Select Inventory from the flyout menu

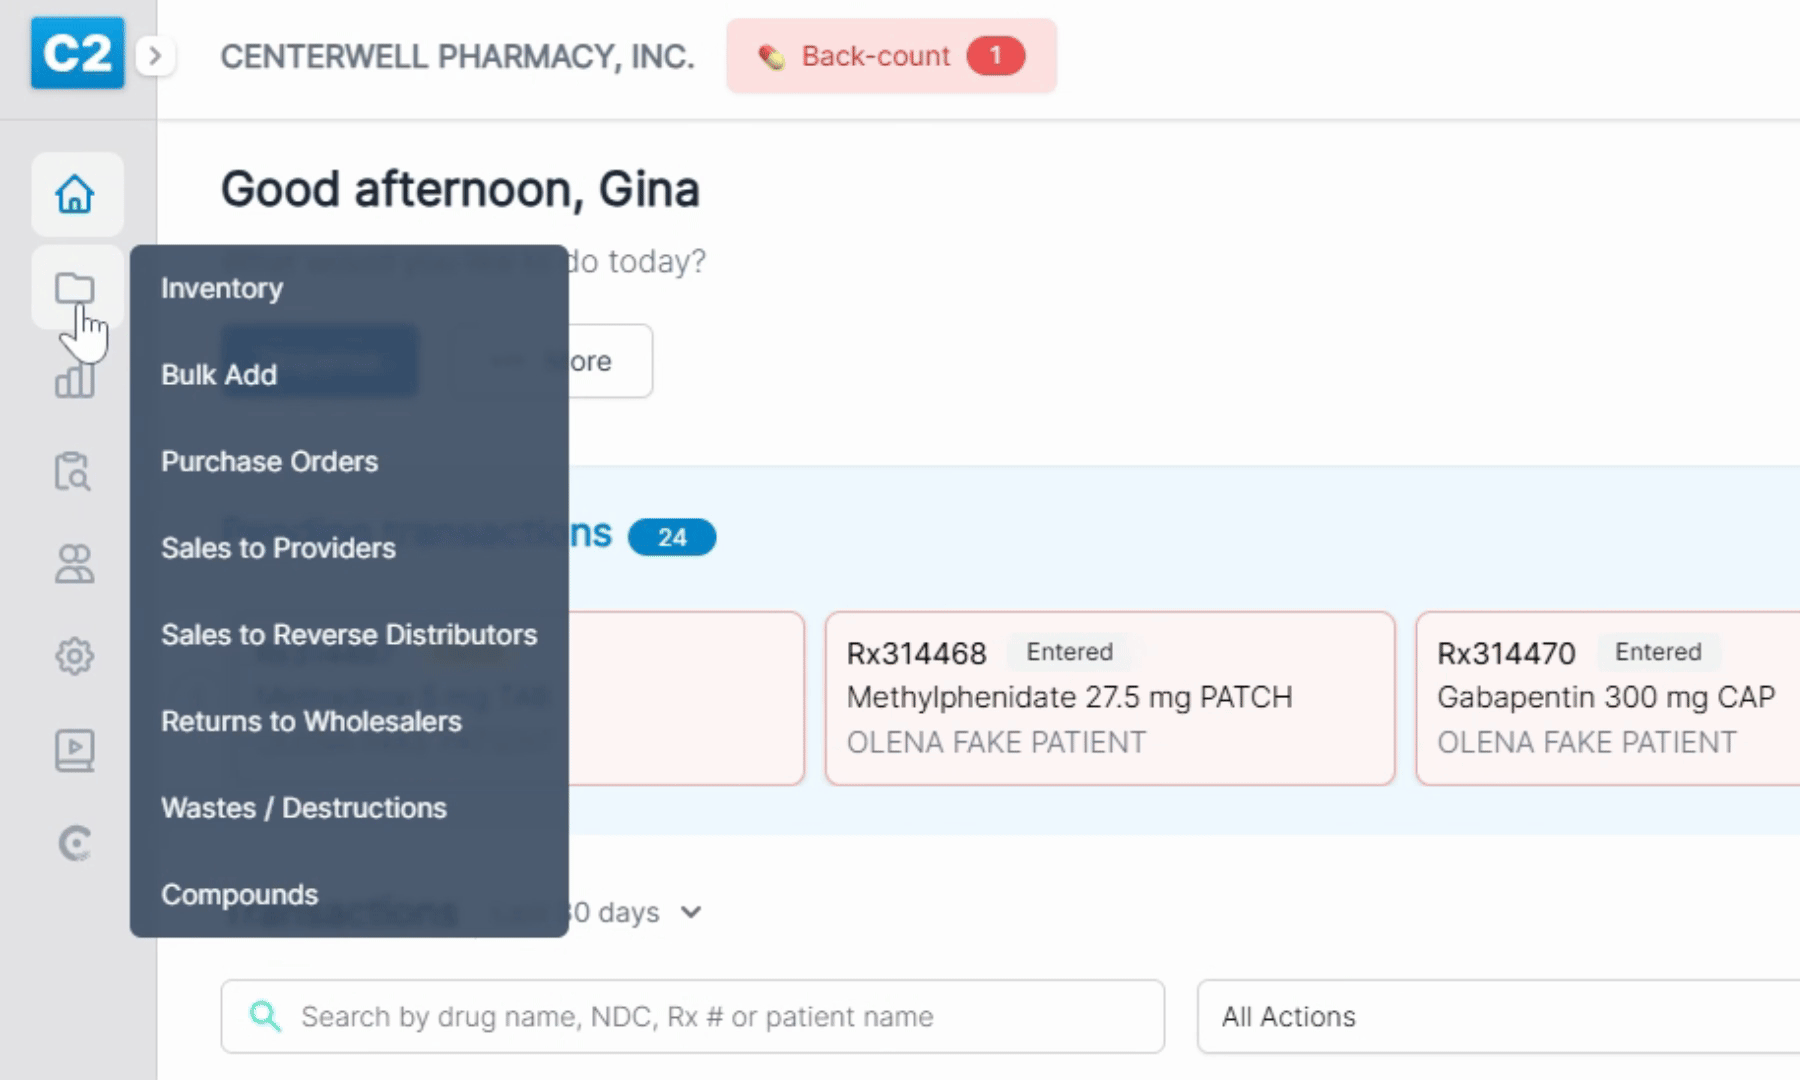click(x=222, y=288)
